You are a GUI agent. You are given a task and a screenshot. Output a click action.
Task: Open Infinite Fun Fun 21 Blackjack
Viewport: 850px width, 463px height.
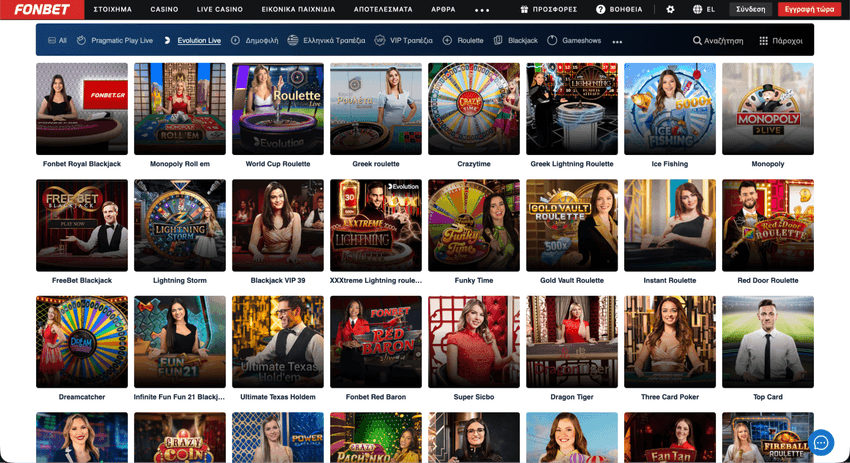click(x=180, y=342)
